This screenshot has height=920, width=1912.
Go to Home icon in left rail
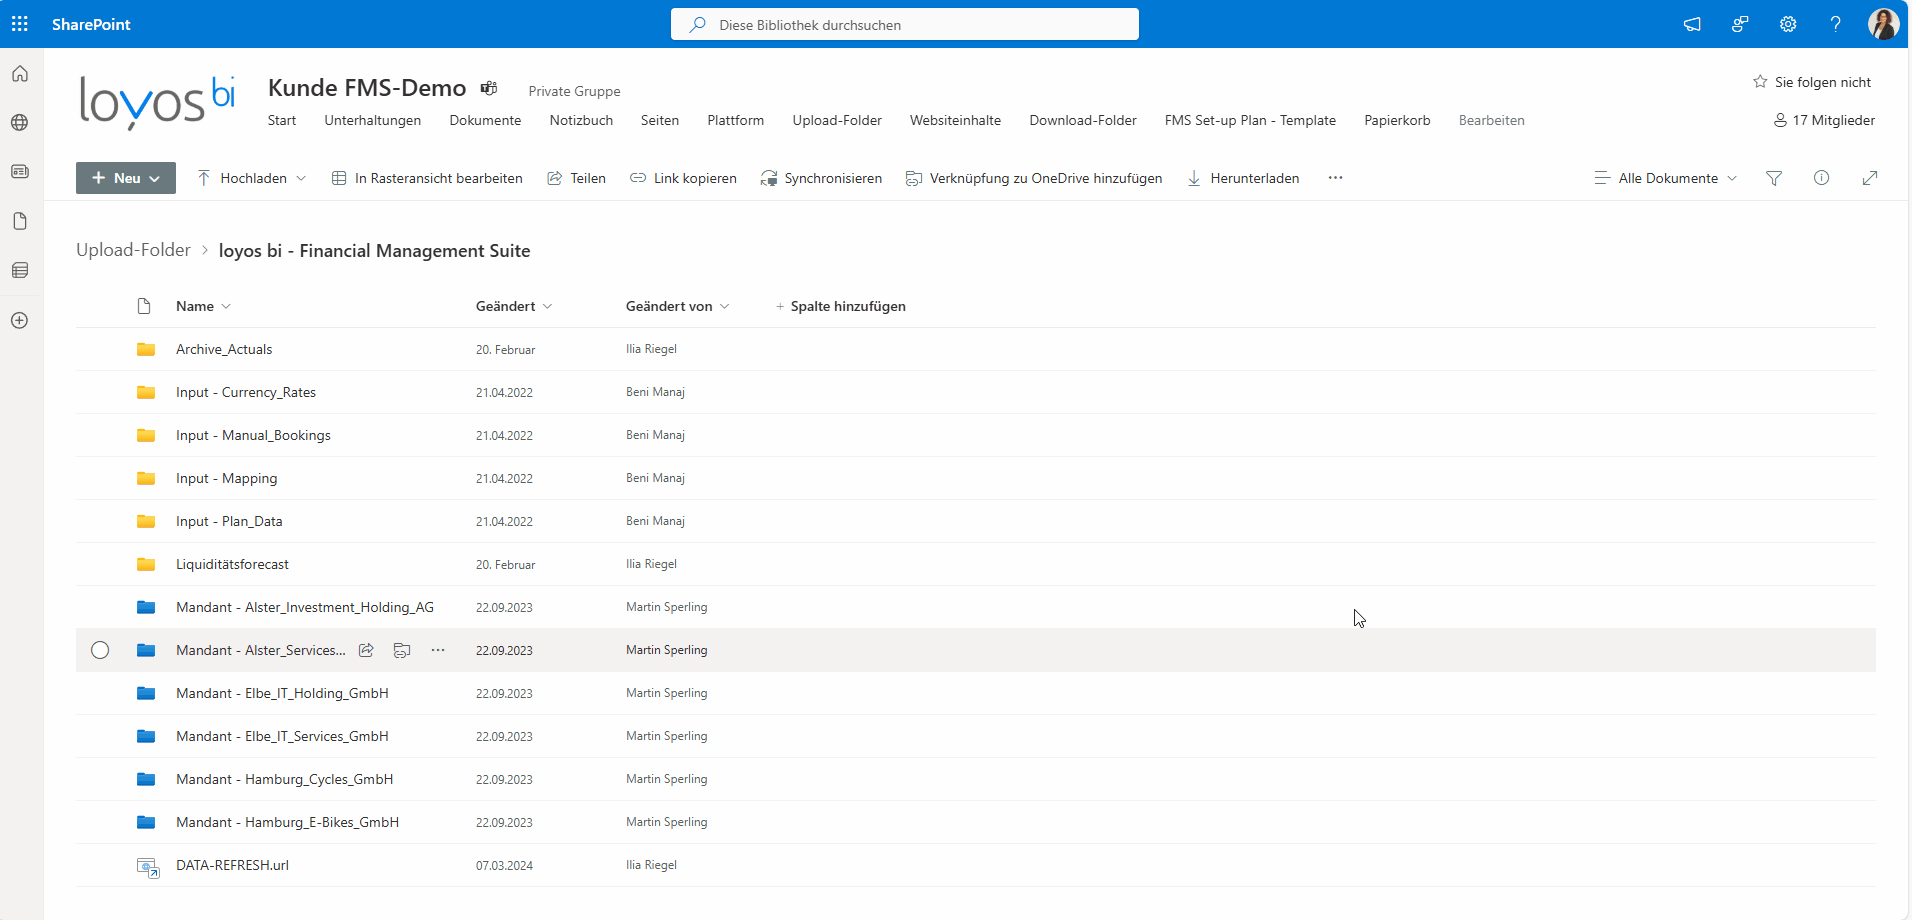pos(20,74)
